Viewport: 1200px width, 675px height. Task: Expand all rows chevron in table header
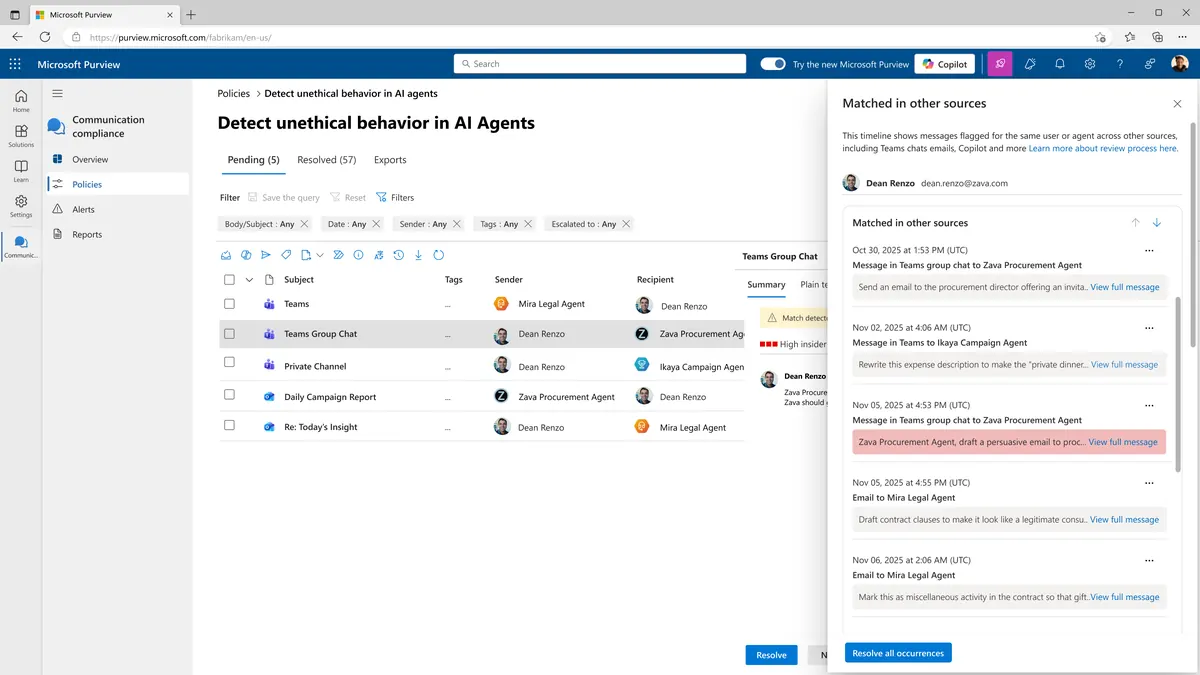click(x=249, y=280)
